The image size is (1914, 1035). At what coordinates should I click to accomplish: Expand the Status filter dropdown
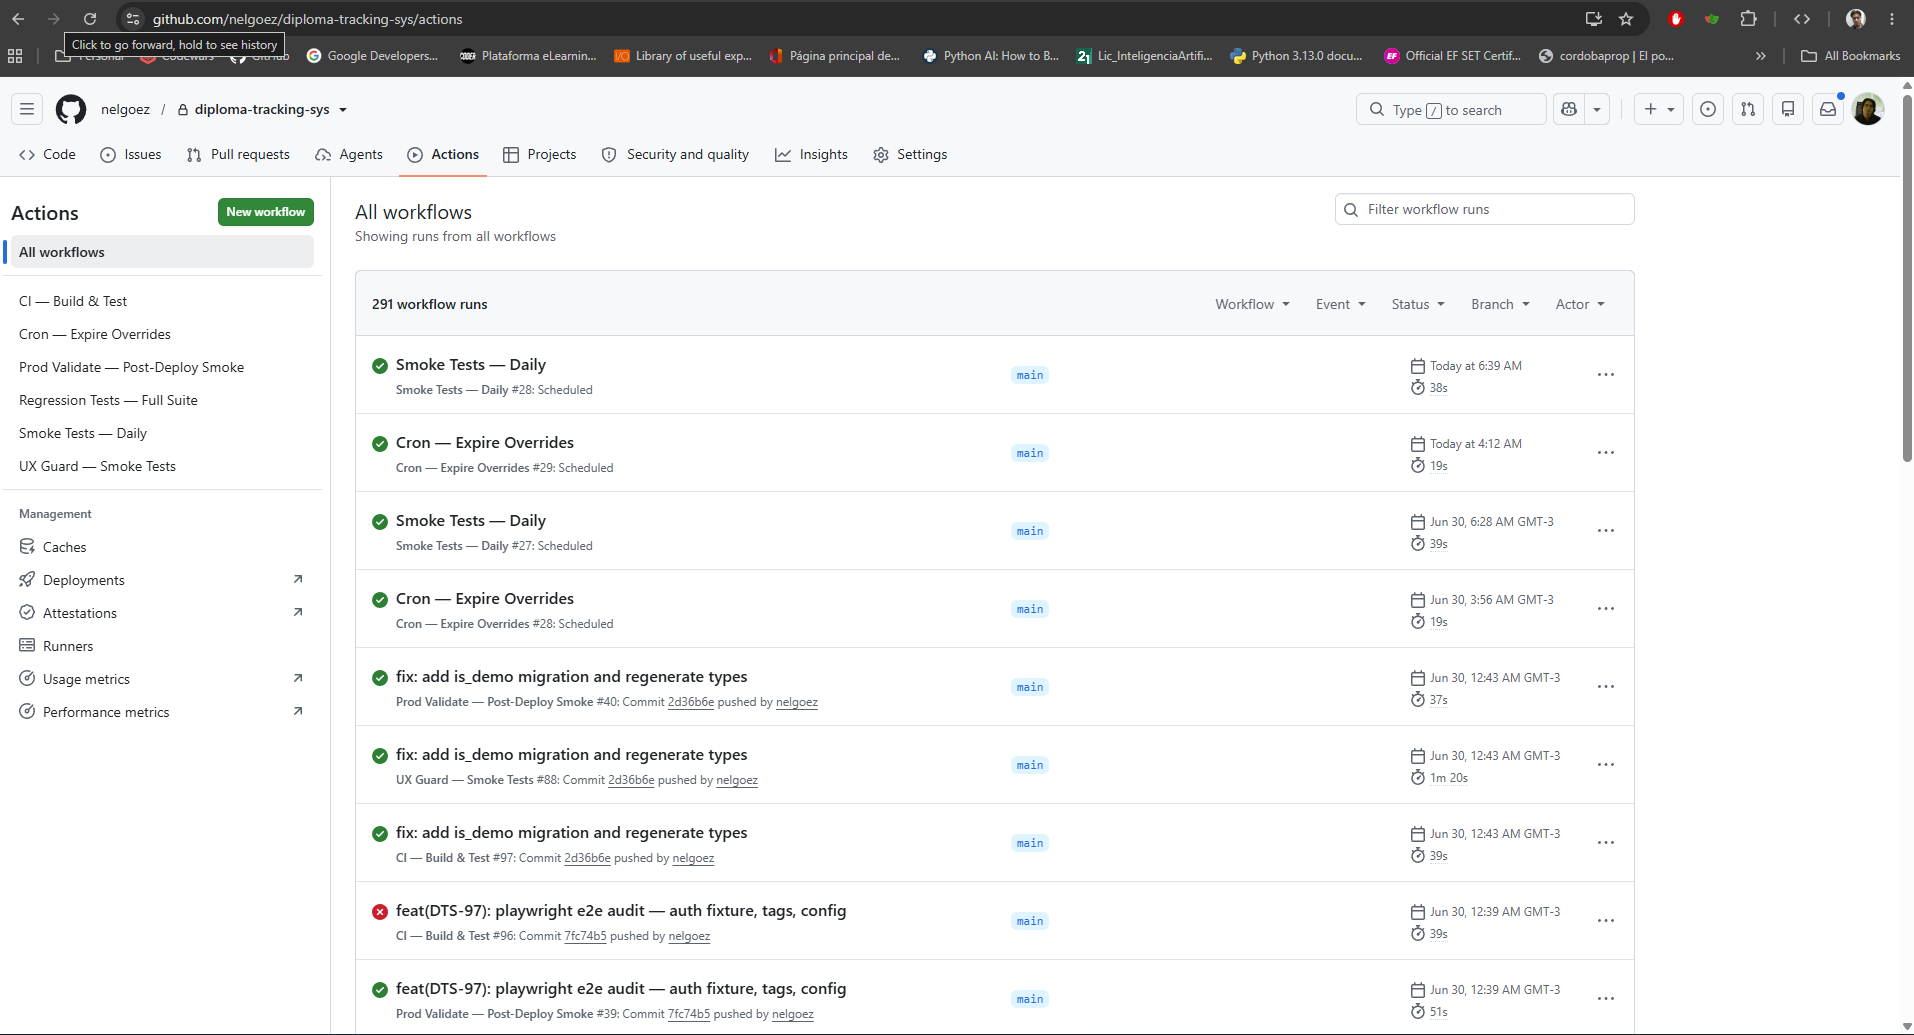tap(1418, 304)
